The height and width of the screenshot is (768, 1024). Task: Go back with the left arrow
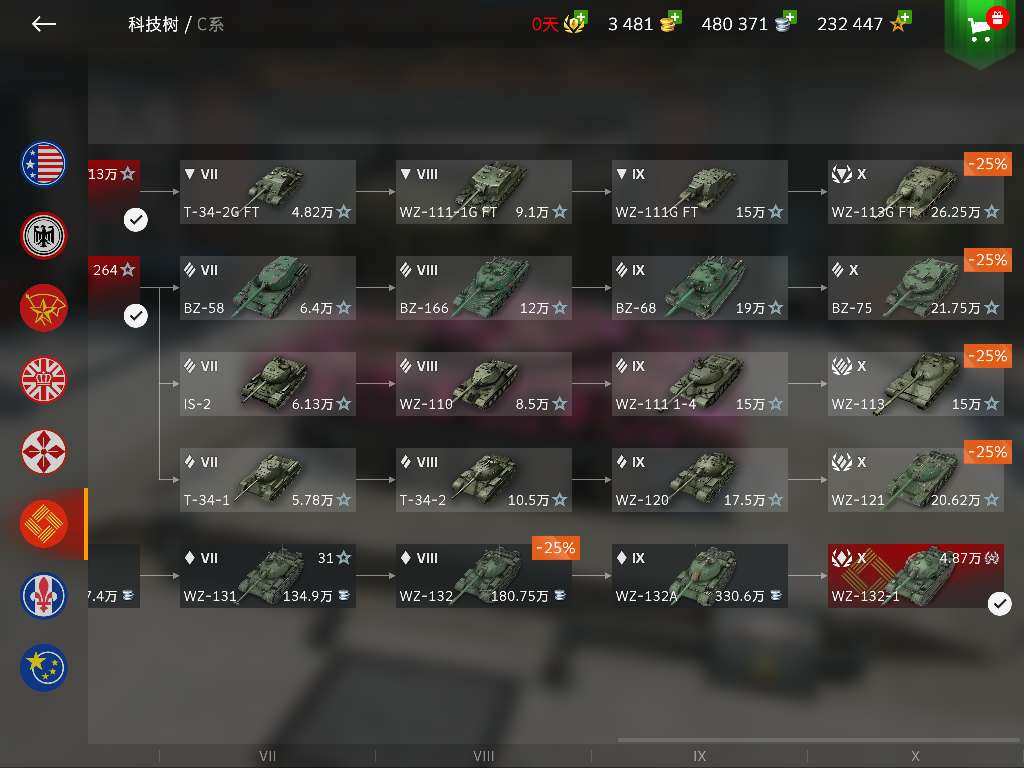point(44,24)
